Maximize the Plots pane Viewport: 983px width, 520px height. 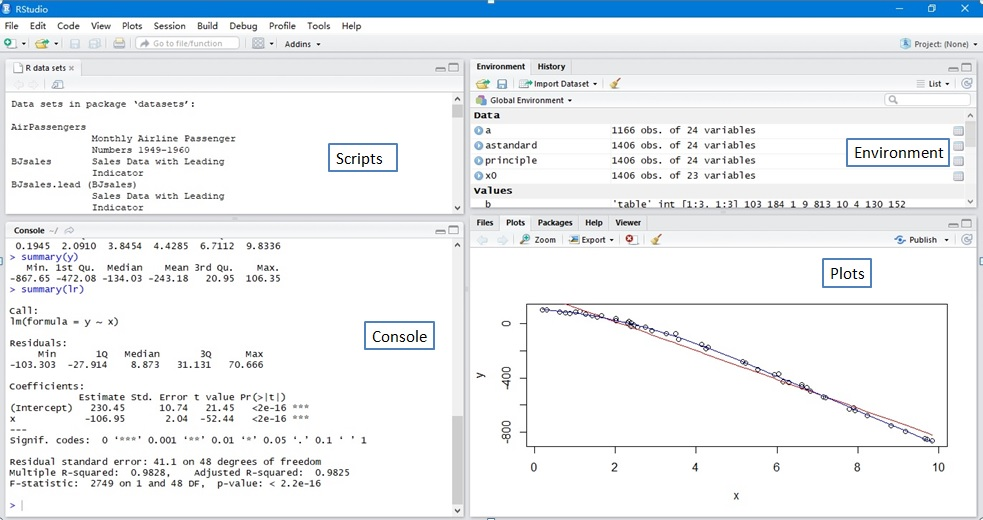(x=967, y=223)
